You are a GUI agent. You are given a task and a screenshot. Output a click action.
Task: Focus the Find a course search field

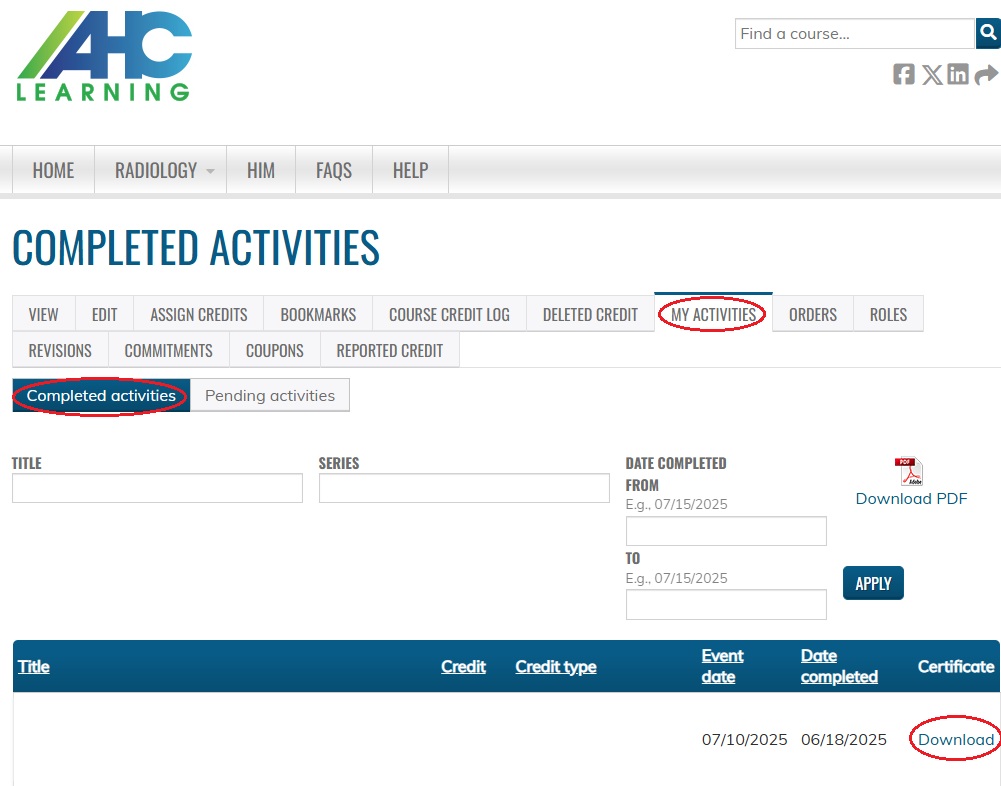coord(854,34)
